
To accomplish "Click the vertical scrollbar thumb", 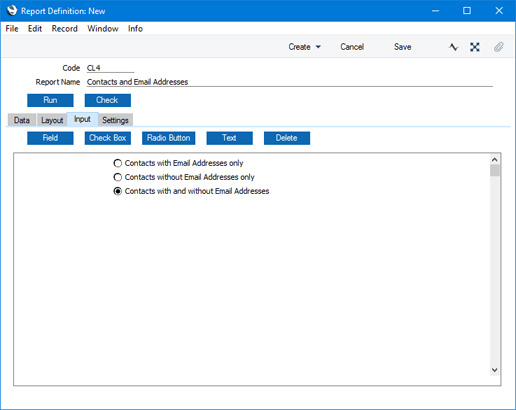I will 495,170.
